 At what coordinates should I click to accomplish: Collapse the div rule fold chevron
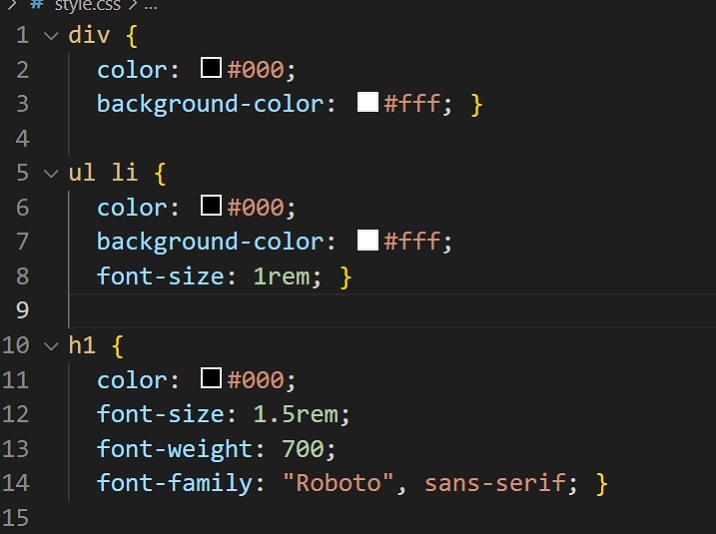pos(50,36)
